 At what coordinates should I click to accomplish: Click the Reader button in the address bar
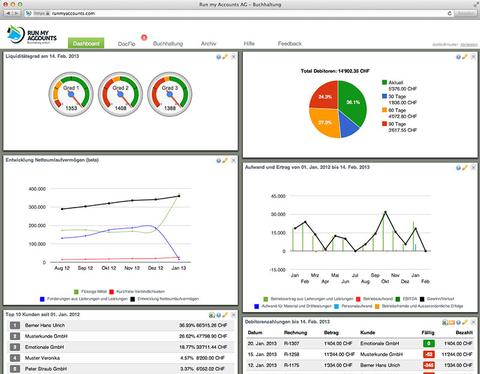465,13
